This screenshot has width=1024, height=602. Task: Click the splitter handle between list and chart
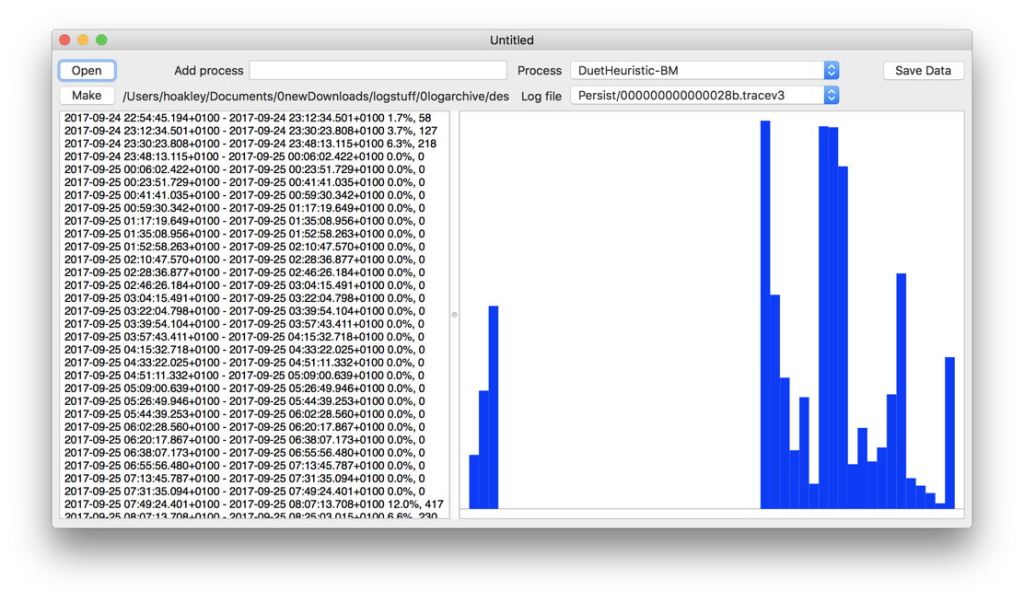pos(454,315)
